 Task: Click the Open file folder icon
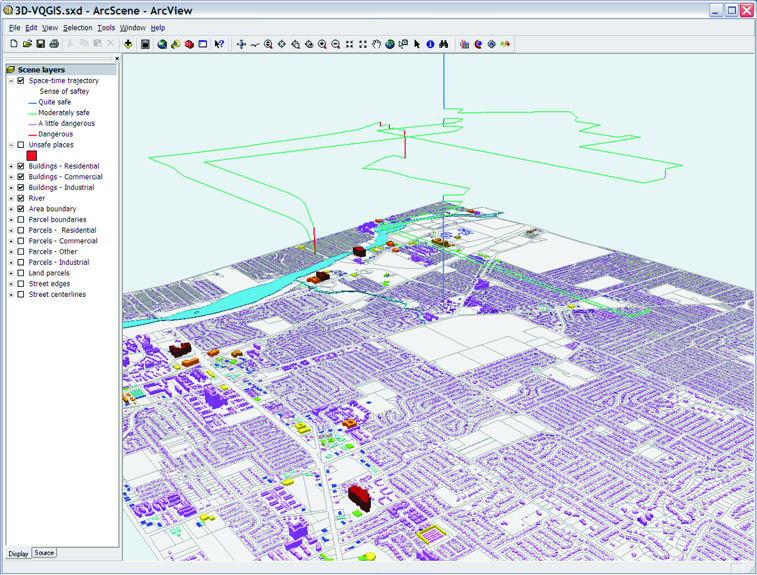point(27,44)
